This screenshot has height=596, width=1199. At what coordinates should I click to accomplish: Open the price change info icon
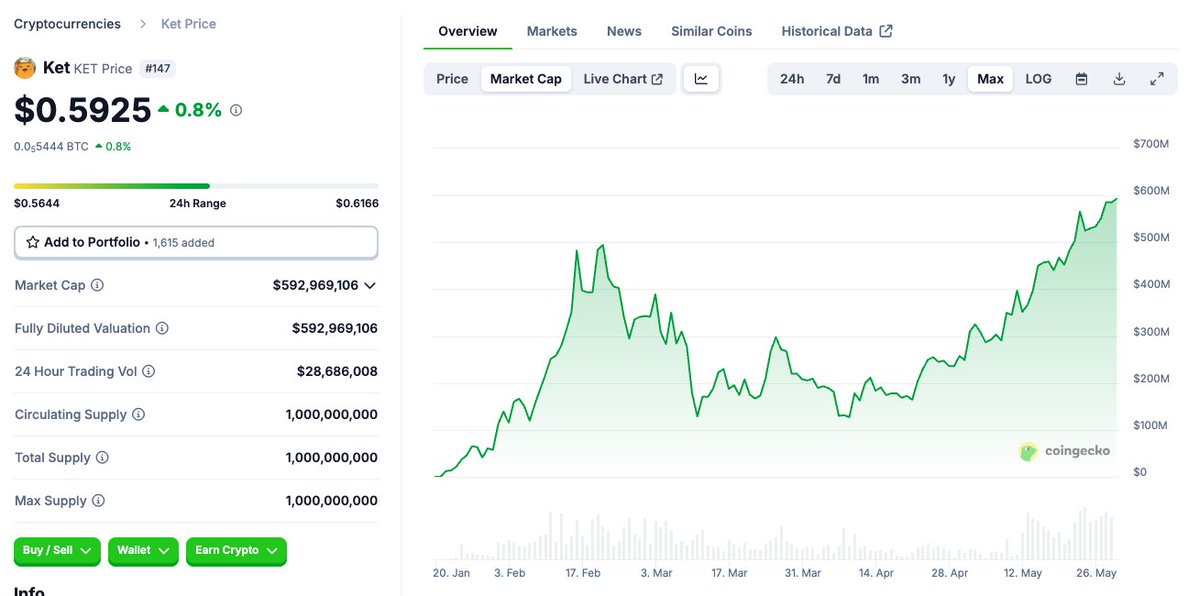pos(236,110)
